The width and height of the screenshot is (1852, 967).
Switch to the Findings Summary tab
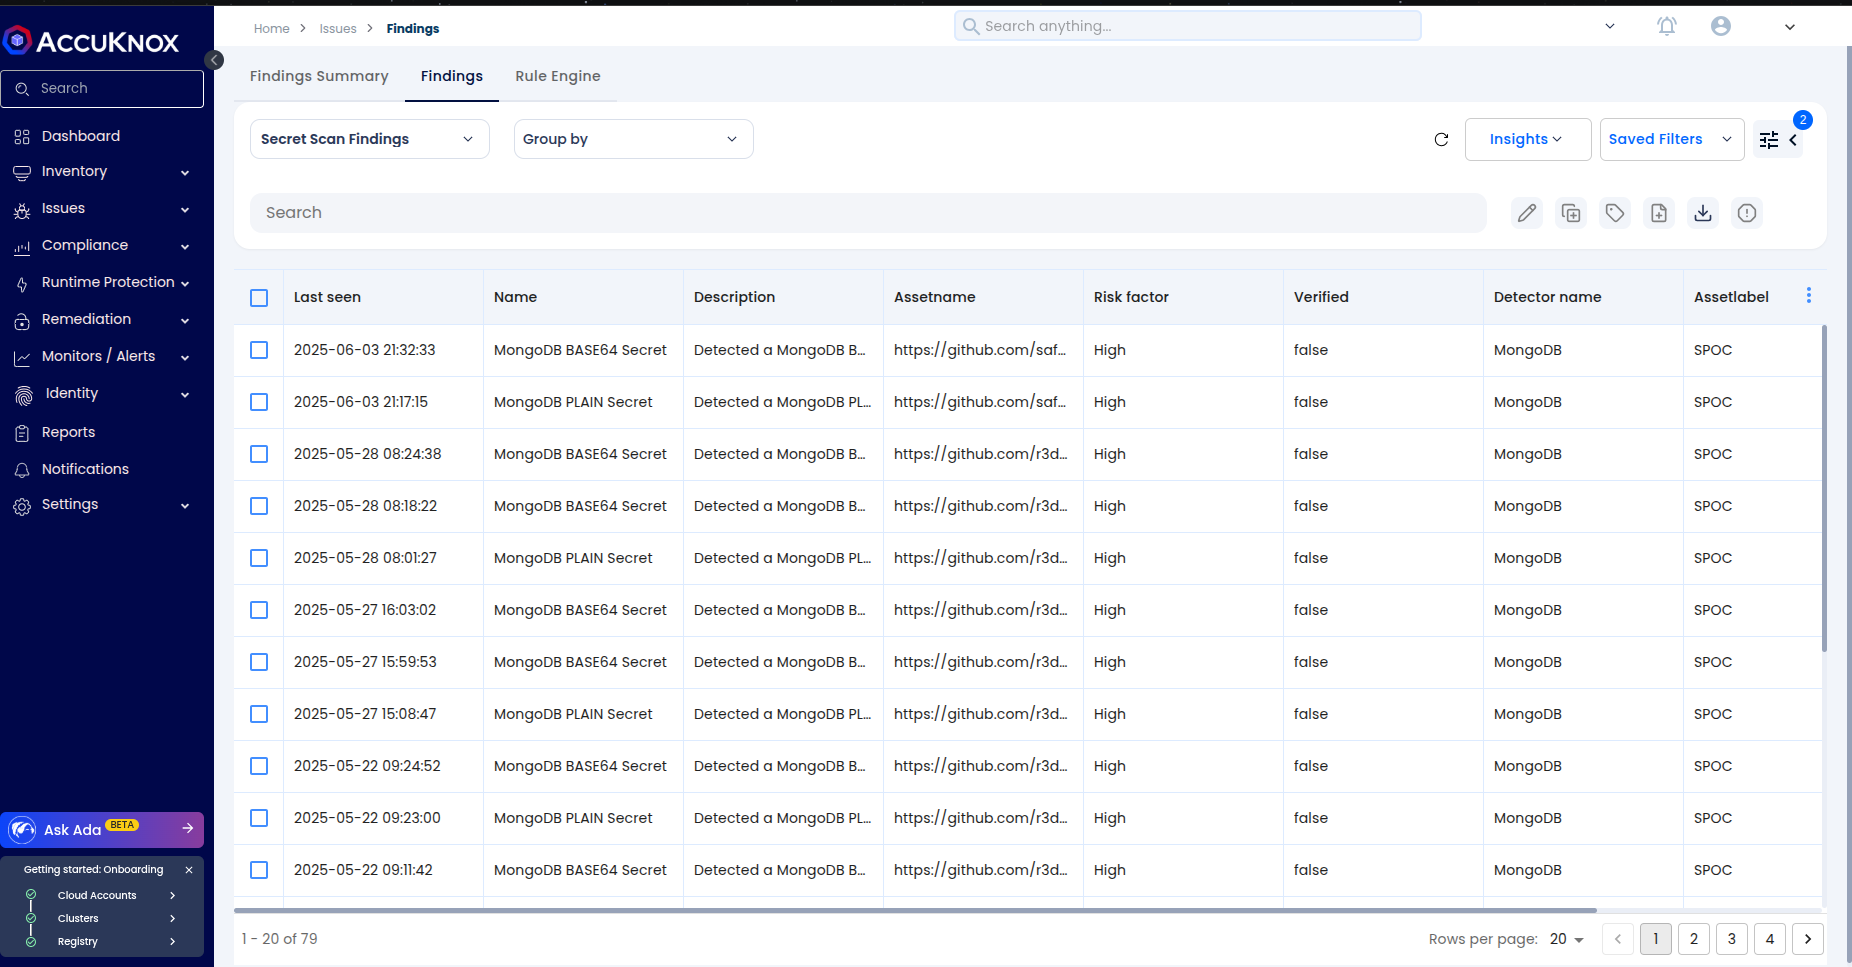[x=319, y=76]
